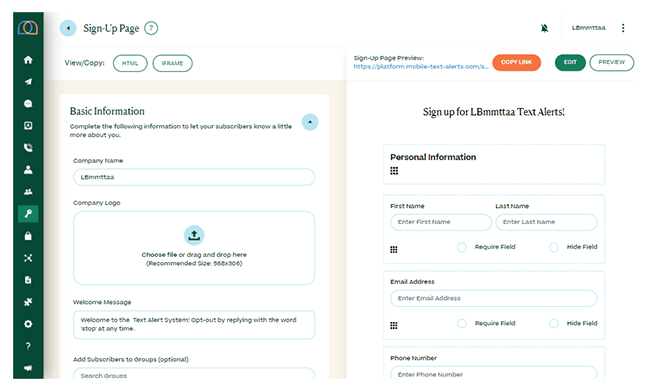Click the Enter First Name field
This screenshot has width=649, height=391.
coord(440,222)
